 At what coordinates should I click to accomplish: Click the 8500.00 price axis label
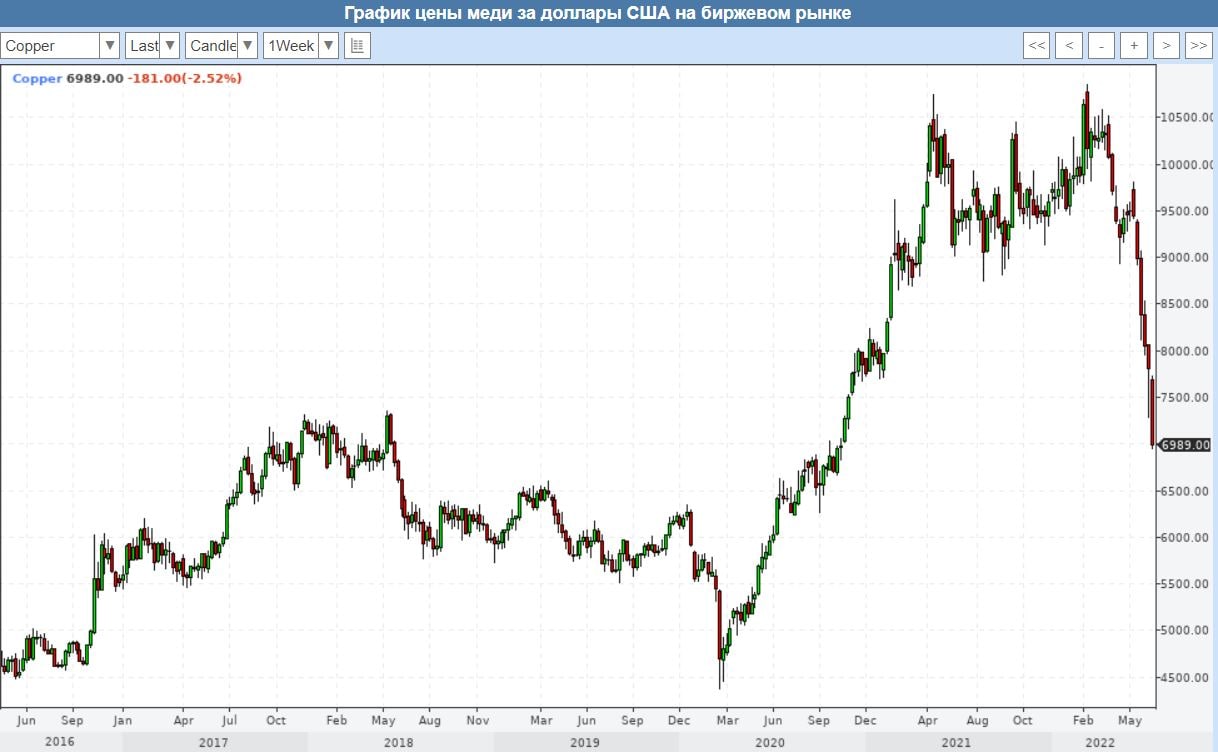[1186, 305]
